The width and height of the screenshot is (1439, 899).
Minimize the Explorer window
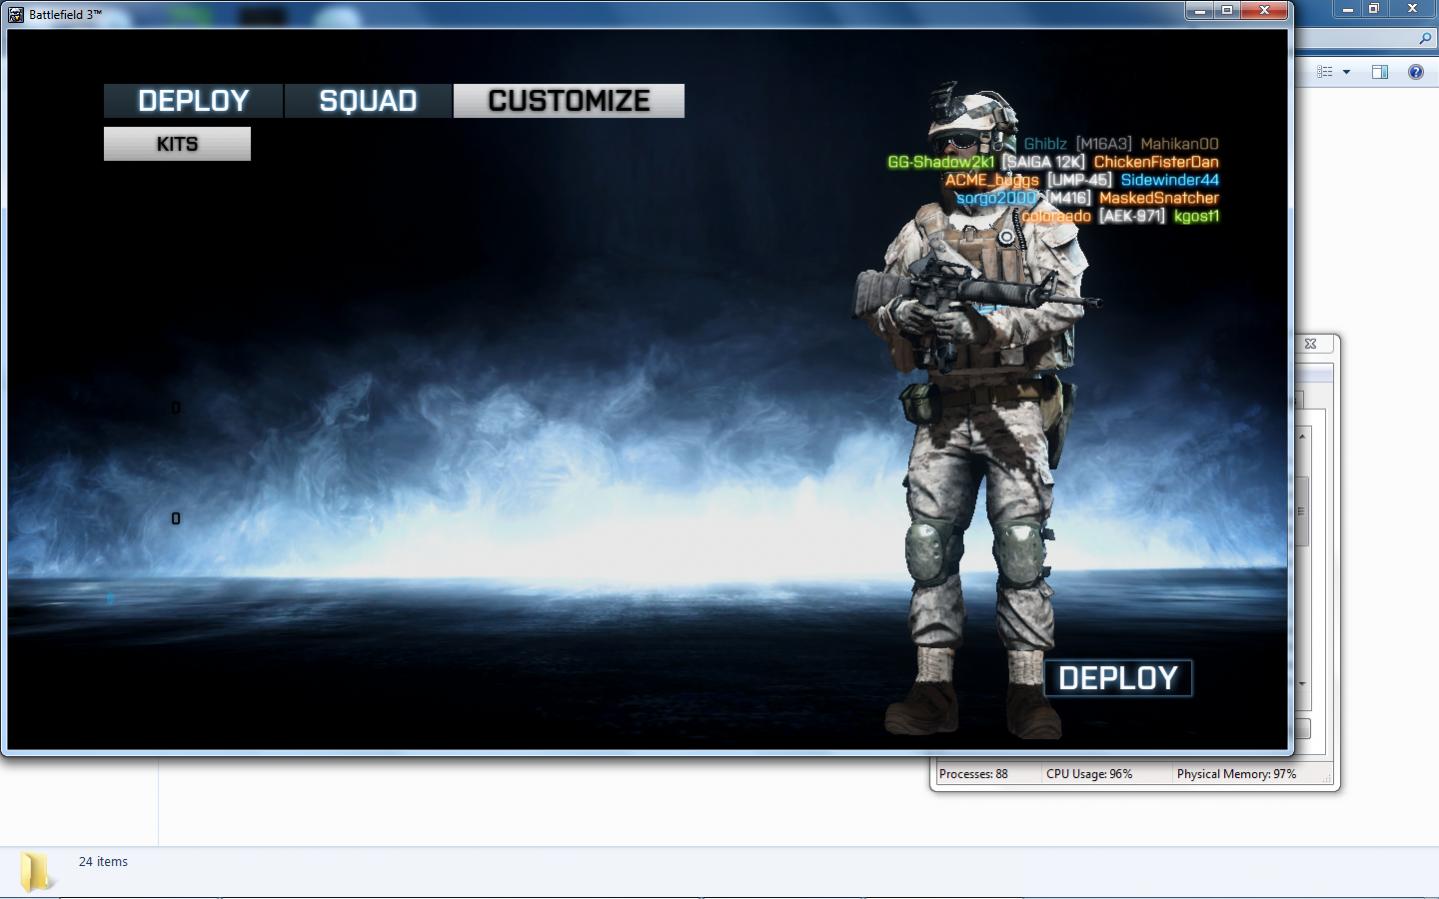tap(1348, 9)
